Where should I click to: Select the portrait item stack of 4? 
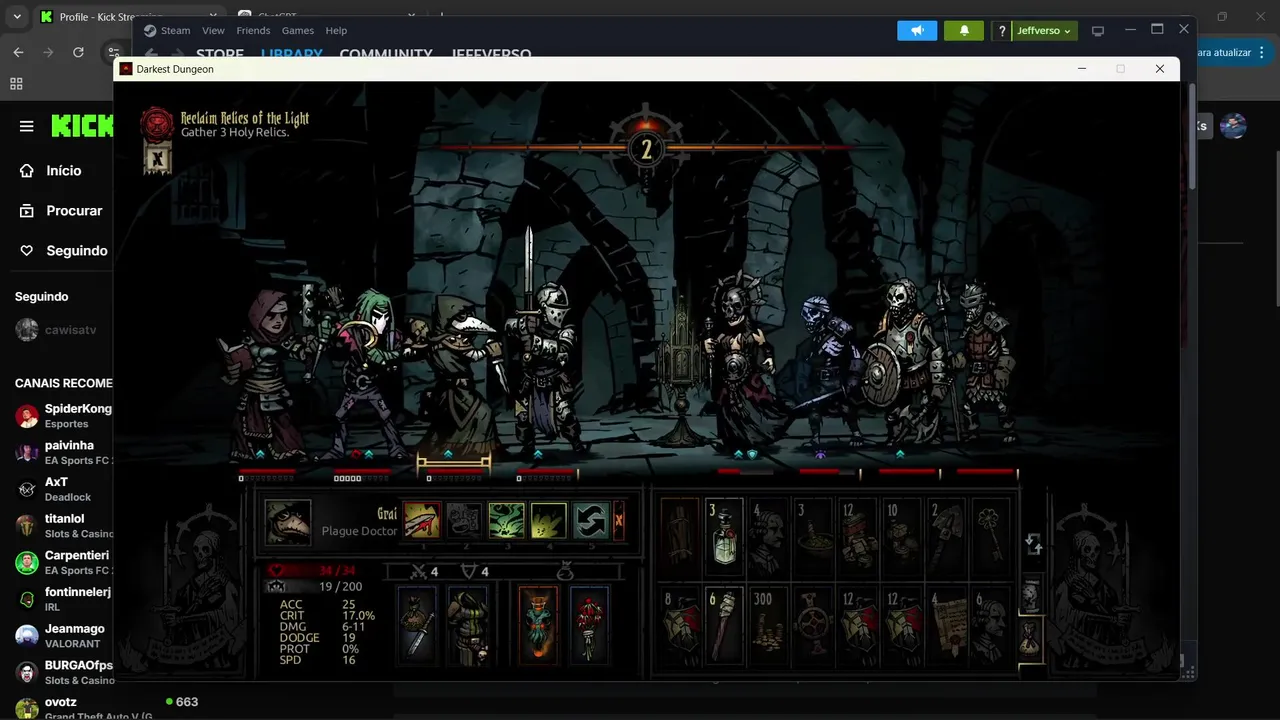(768, 537)
